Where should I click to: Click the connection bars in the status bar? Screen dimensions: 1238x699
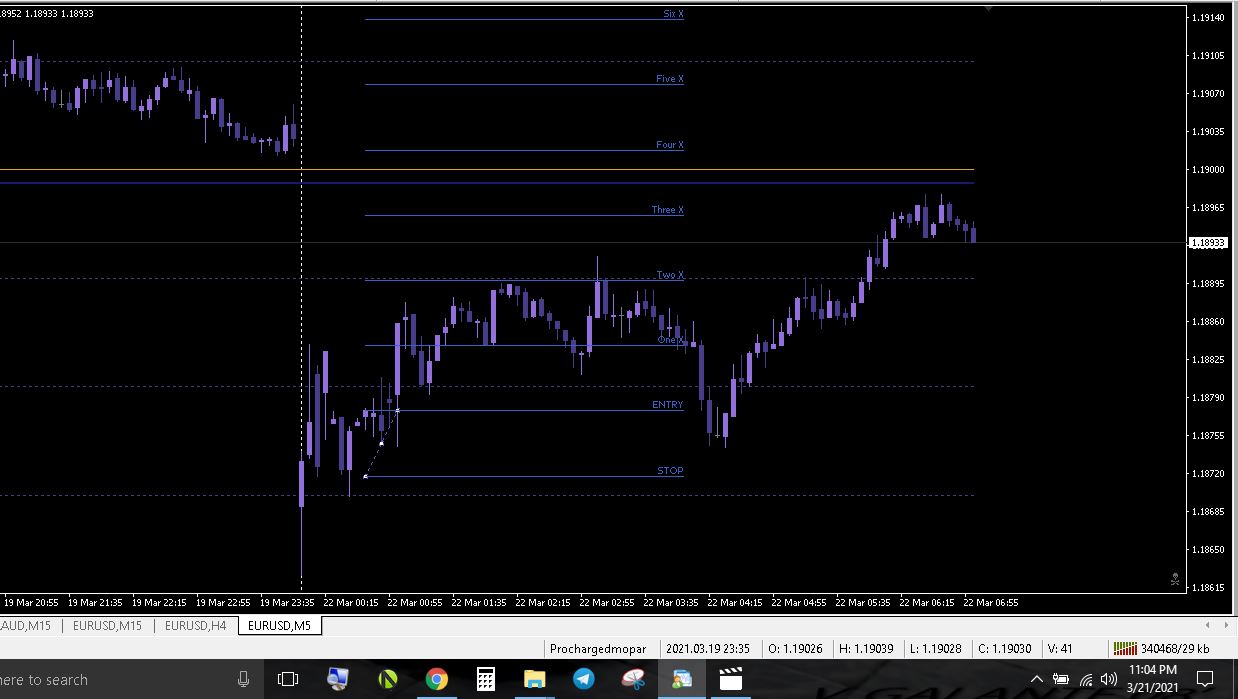point(1124,648)
